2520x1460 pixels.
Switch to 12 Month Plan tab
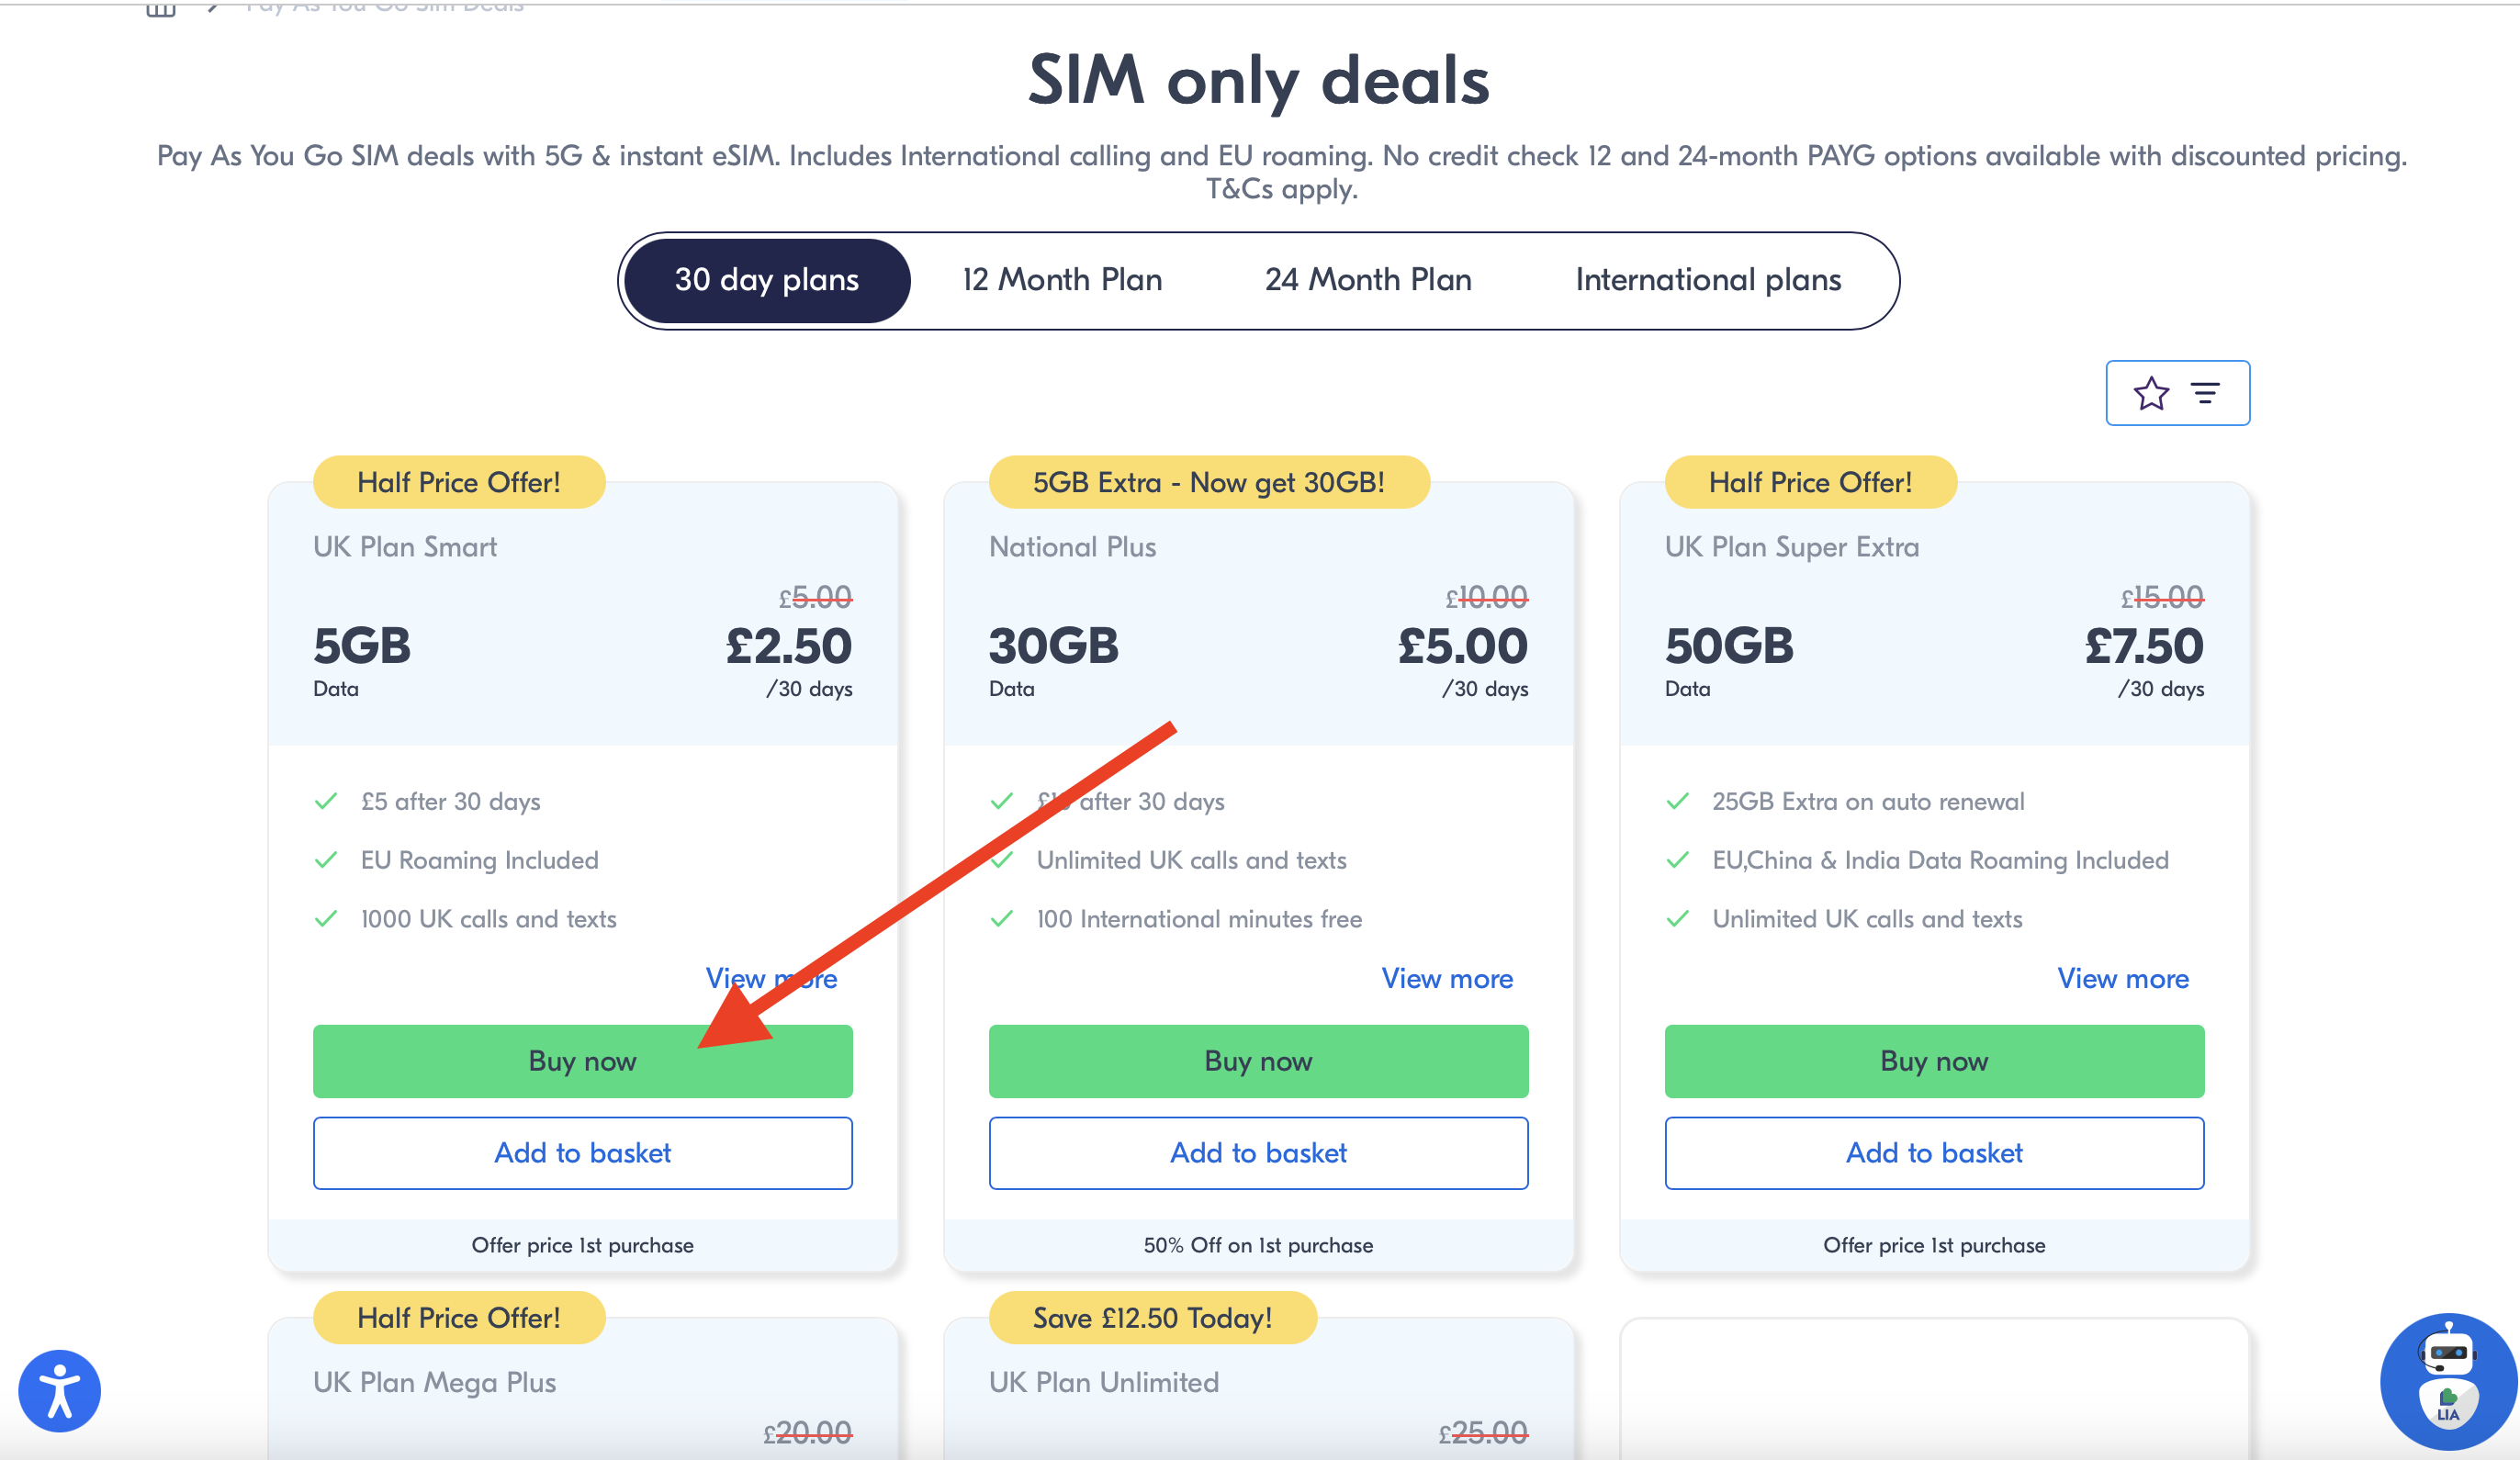tap(1062, 280)
